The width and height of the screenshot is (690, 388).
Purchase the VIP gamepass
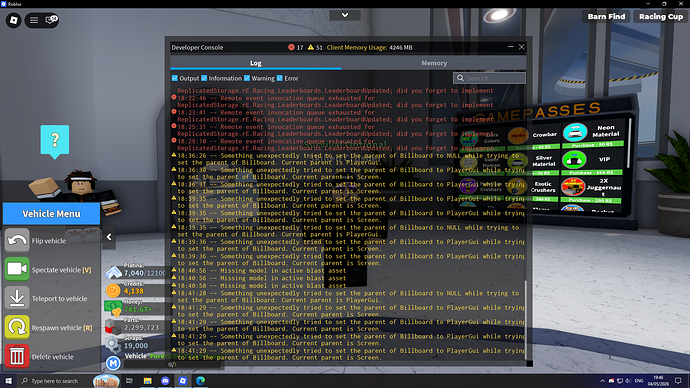[x=592, y=172]
